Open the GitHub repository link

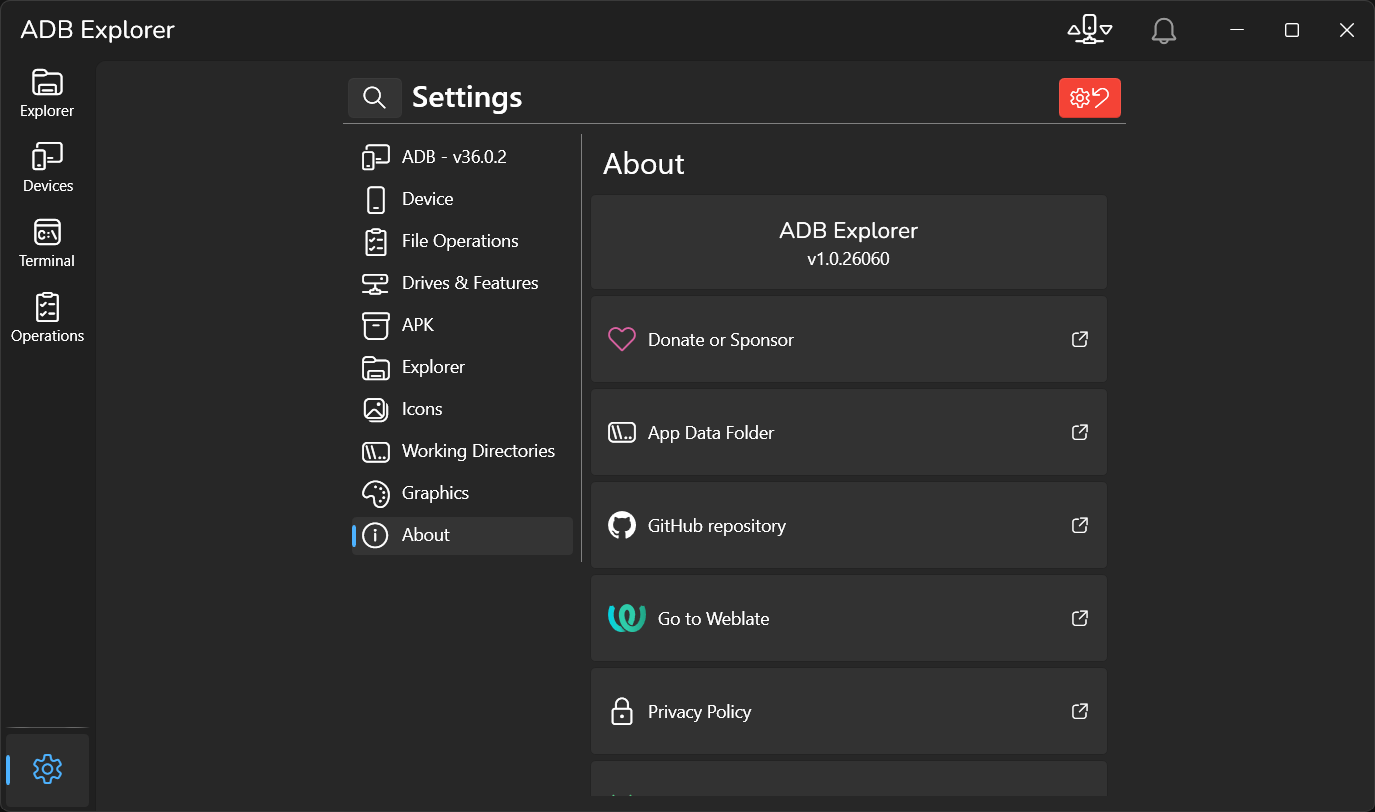pos(849,525)
